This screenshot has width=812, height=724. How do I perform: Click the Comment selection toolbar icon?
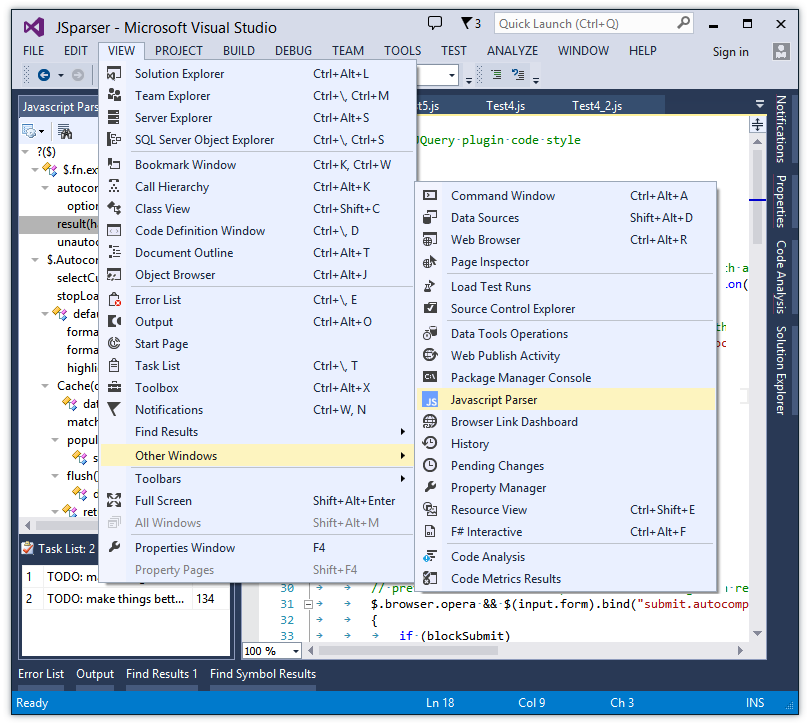518,75
